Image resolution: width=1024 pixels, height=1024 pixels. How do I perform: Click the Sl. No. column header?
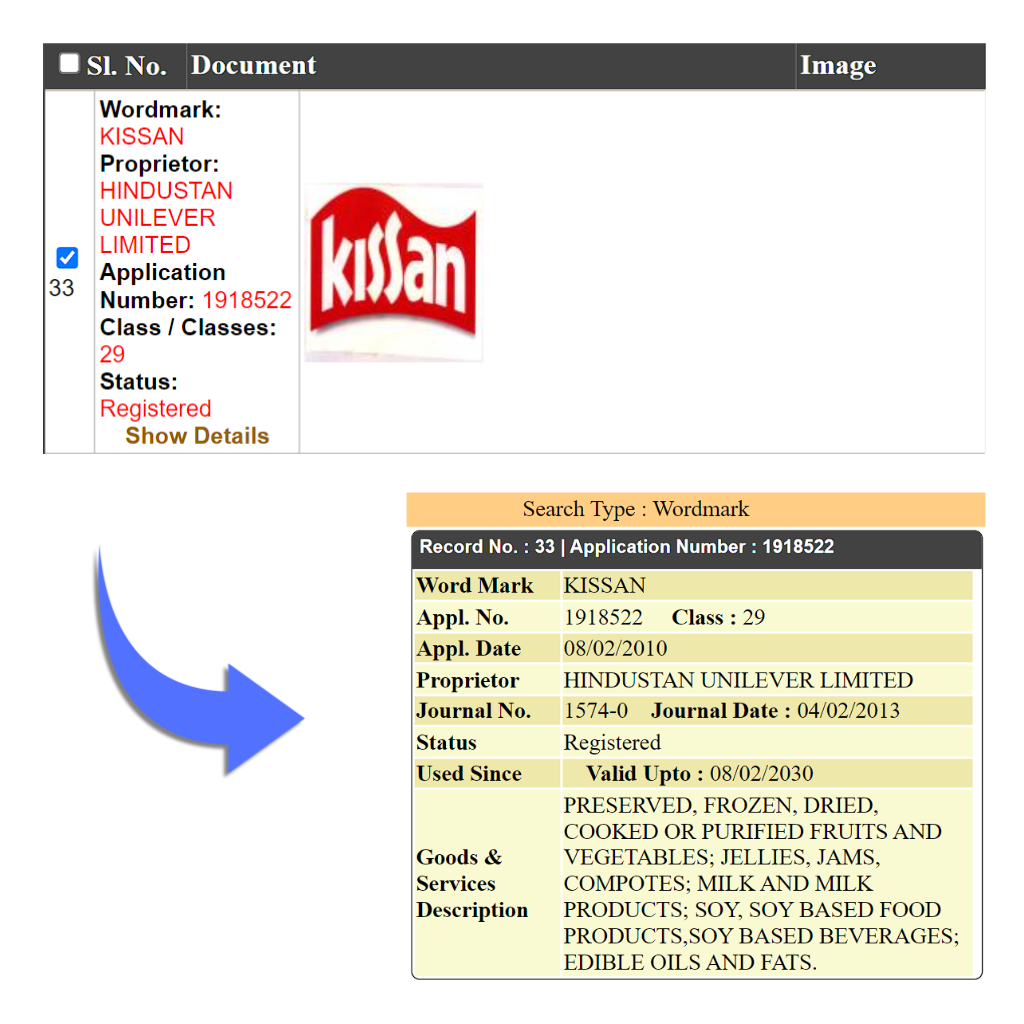(x=126, y=66)
